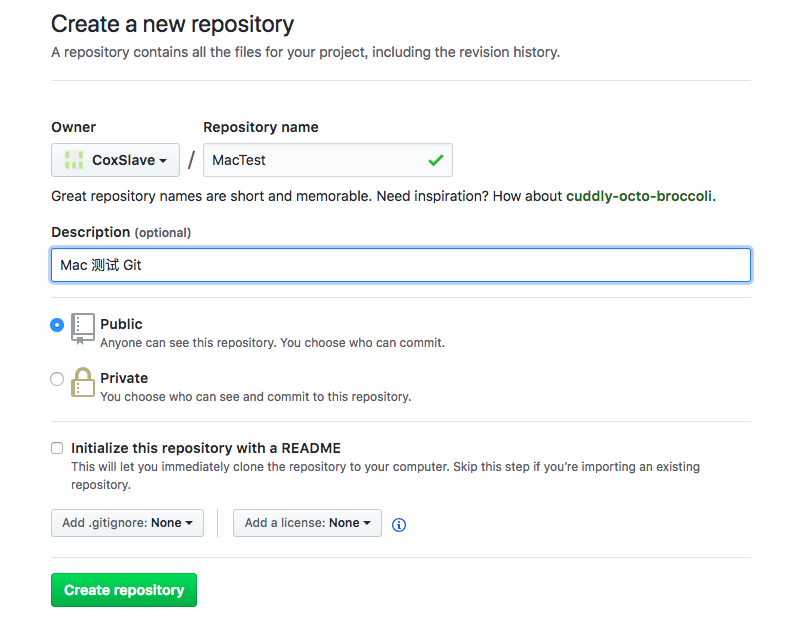Viewport: 794px width, 629px height.
Task: Use suggested name cuddly-octo-broccoli
Action: point(639,196)
